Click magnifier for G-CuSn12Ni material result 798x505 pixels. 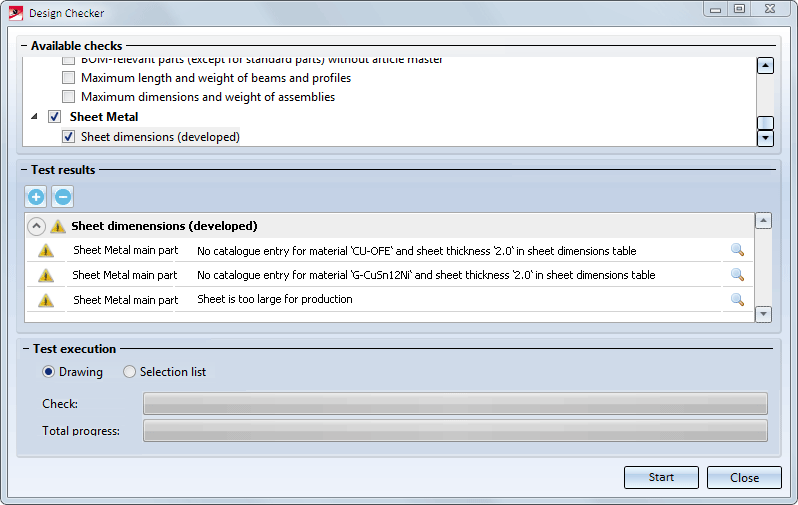(x=737, y=275)
